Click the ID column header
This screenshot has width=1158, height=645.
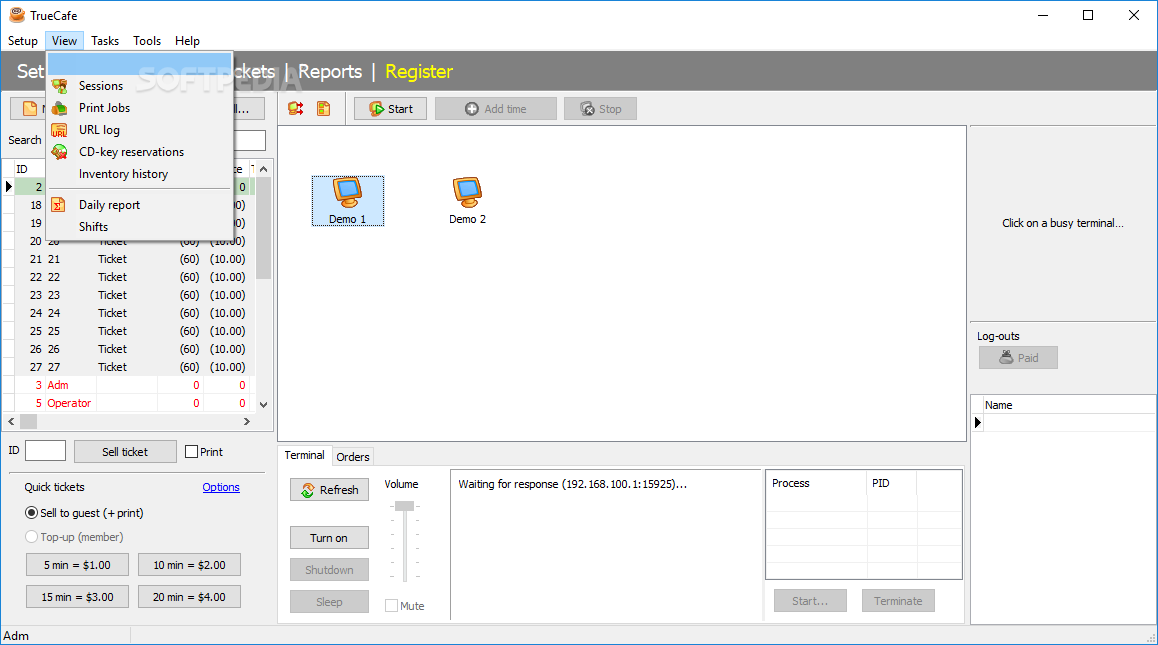(29, 169)
